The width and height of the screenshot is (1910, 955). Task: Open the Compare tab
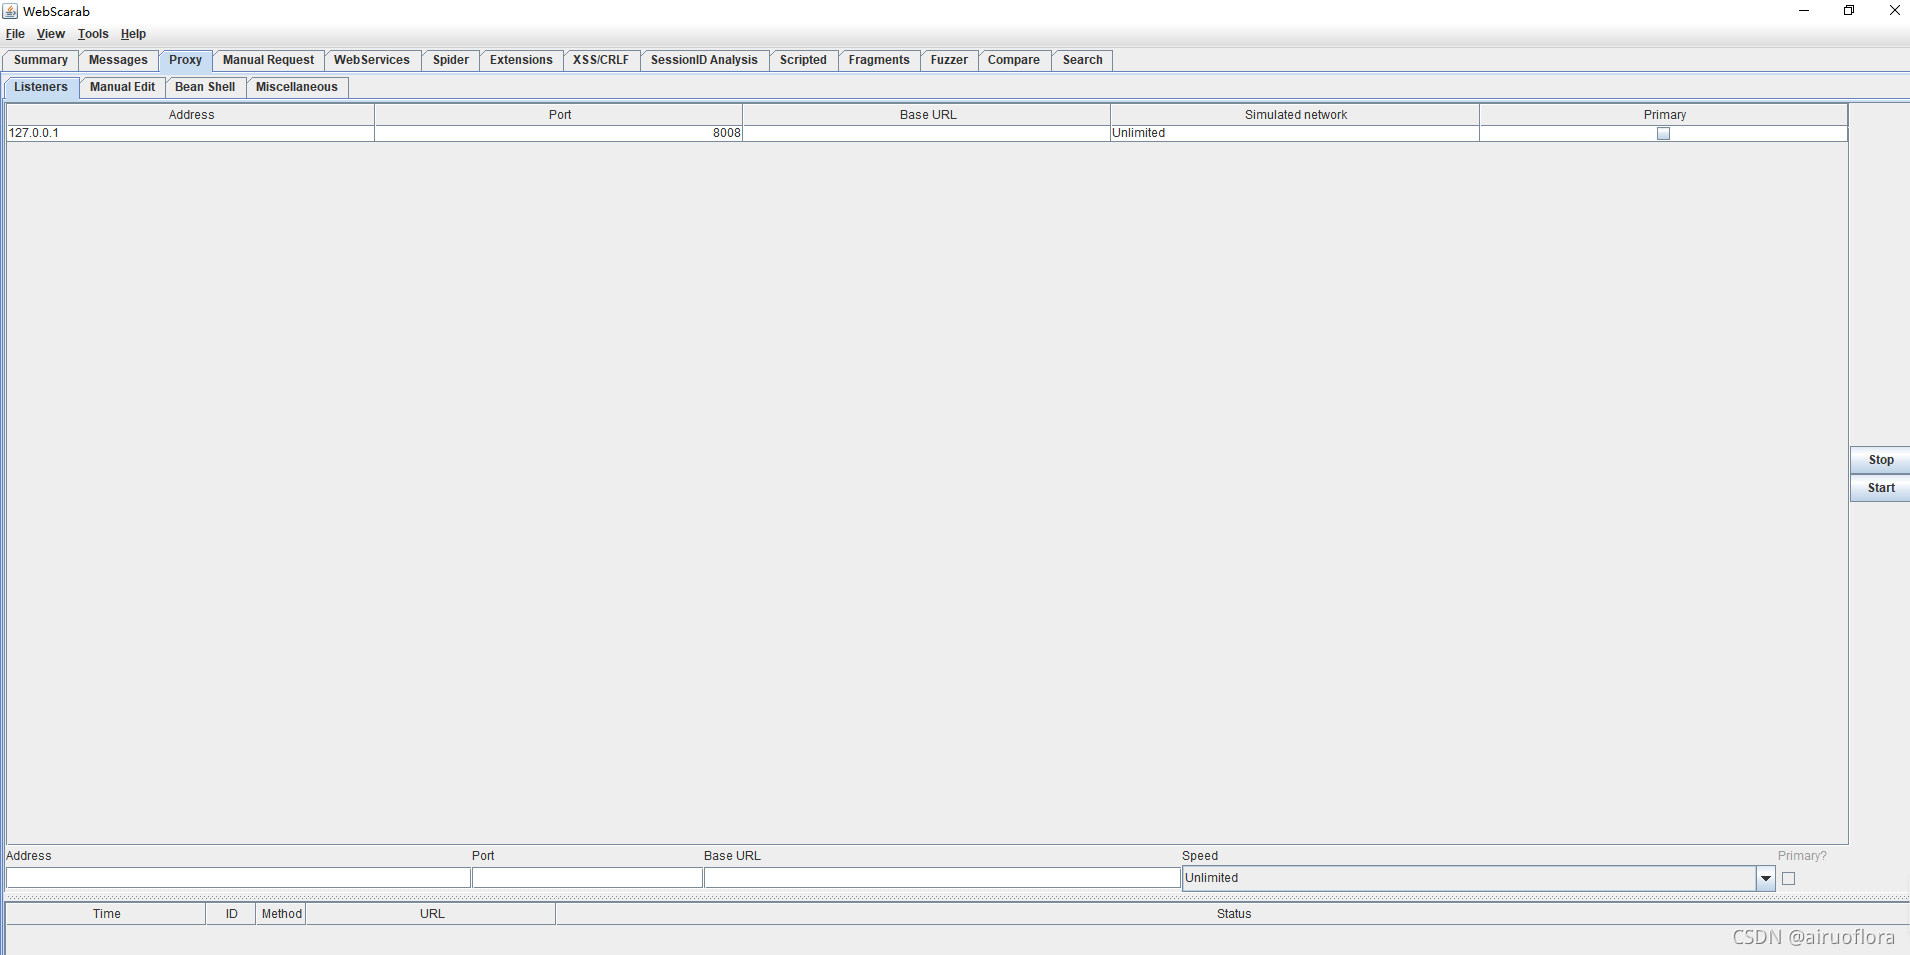click(1014, 60)
